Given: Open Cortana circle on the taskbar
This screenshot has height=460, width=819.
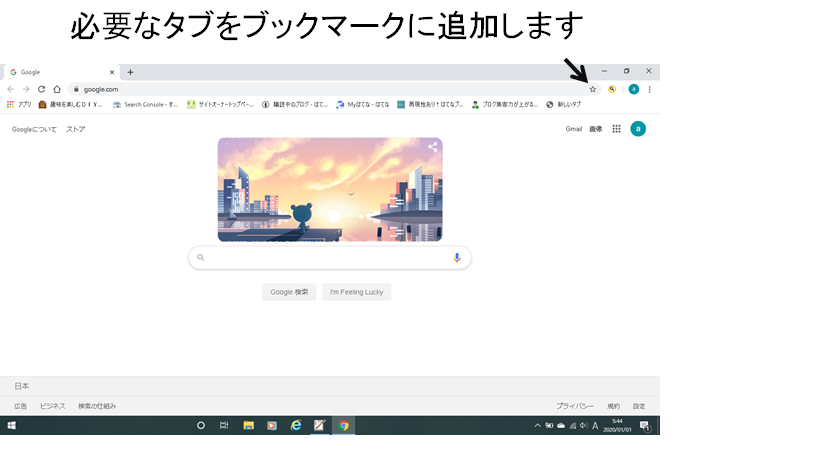Looking at the screenshot, I should coord(201,426).
